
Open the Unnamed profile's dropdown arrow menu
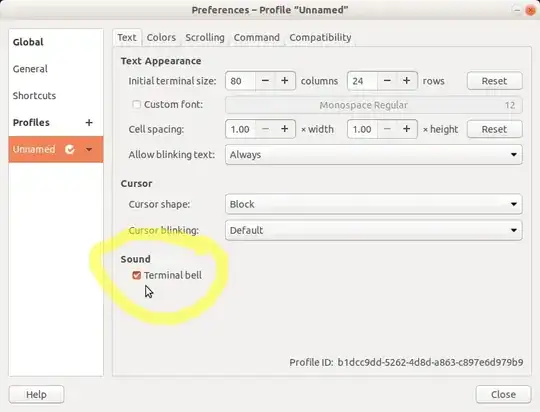click(89, 150)
